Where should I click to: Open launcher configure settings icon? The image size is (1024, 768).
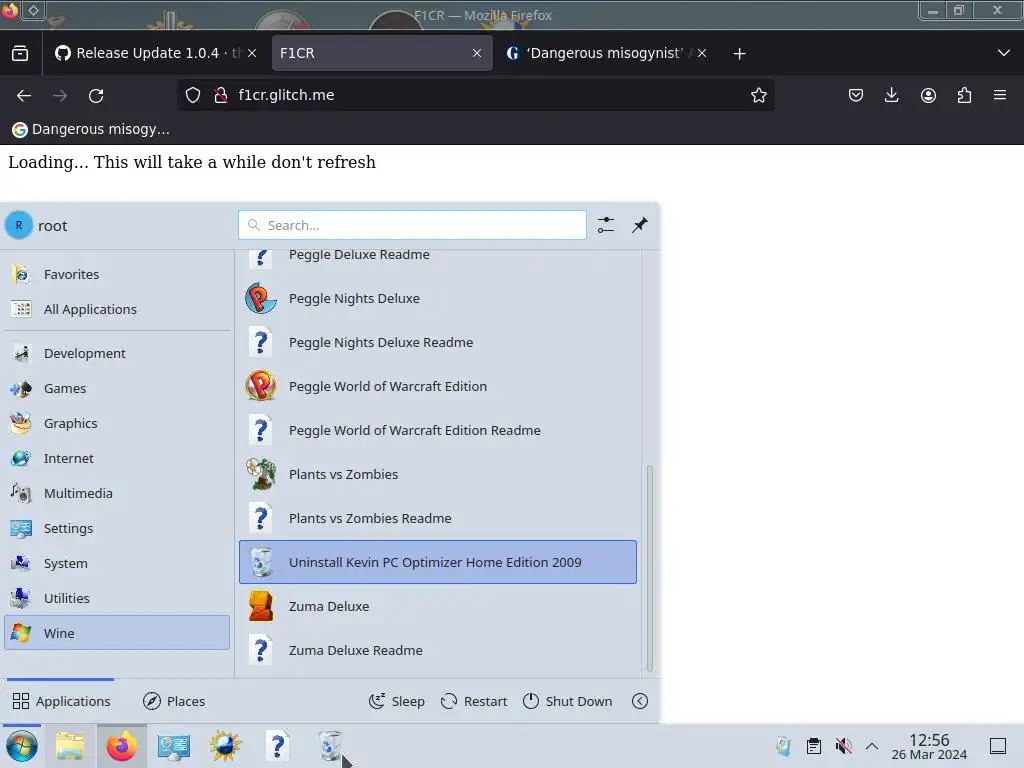[606, 225]
